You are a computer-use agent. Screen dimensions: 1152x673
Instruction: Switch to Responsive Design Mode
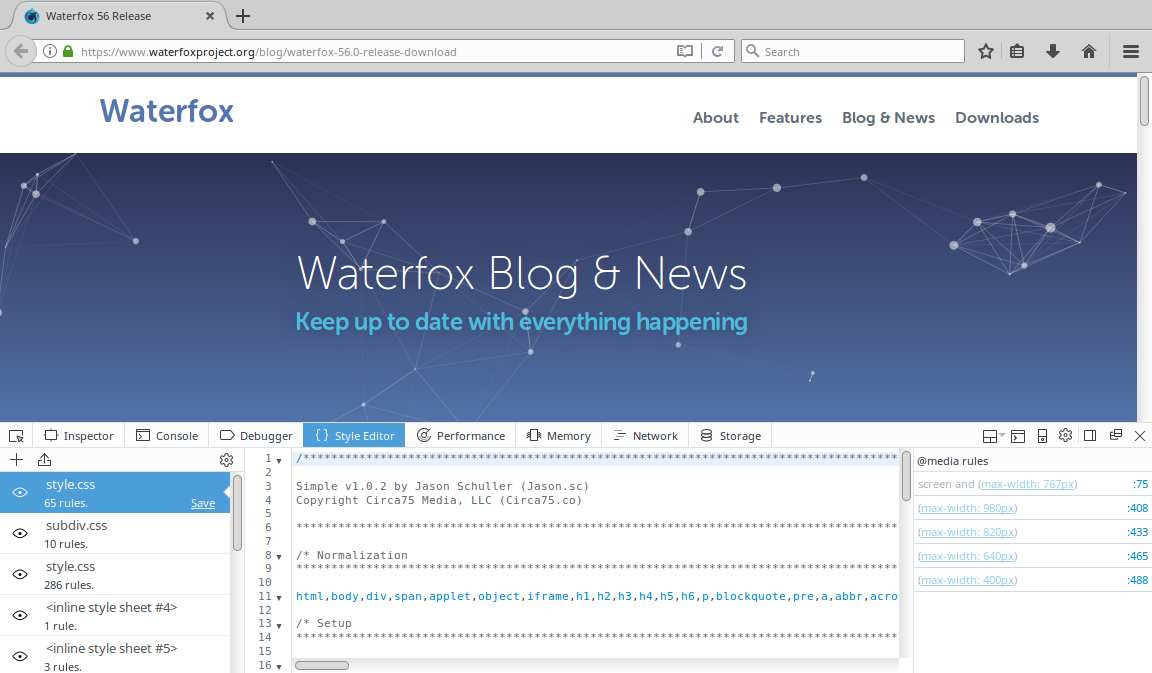[1042, 435]
